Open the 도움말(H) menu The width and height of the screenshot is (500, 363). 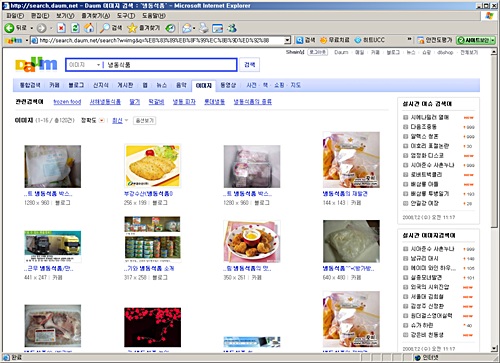coord(154,16)
